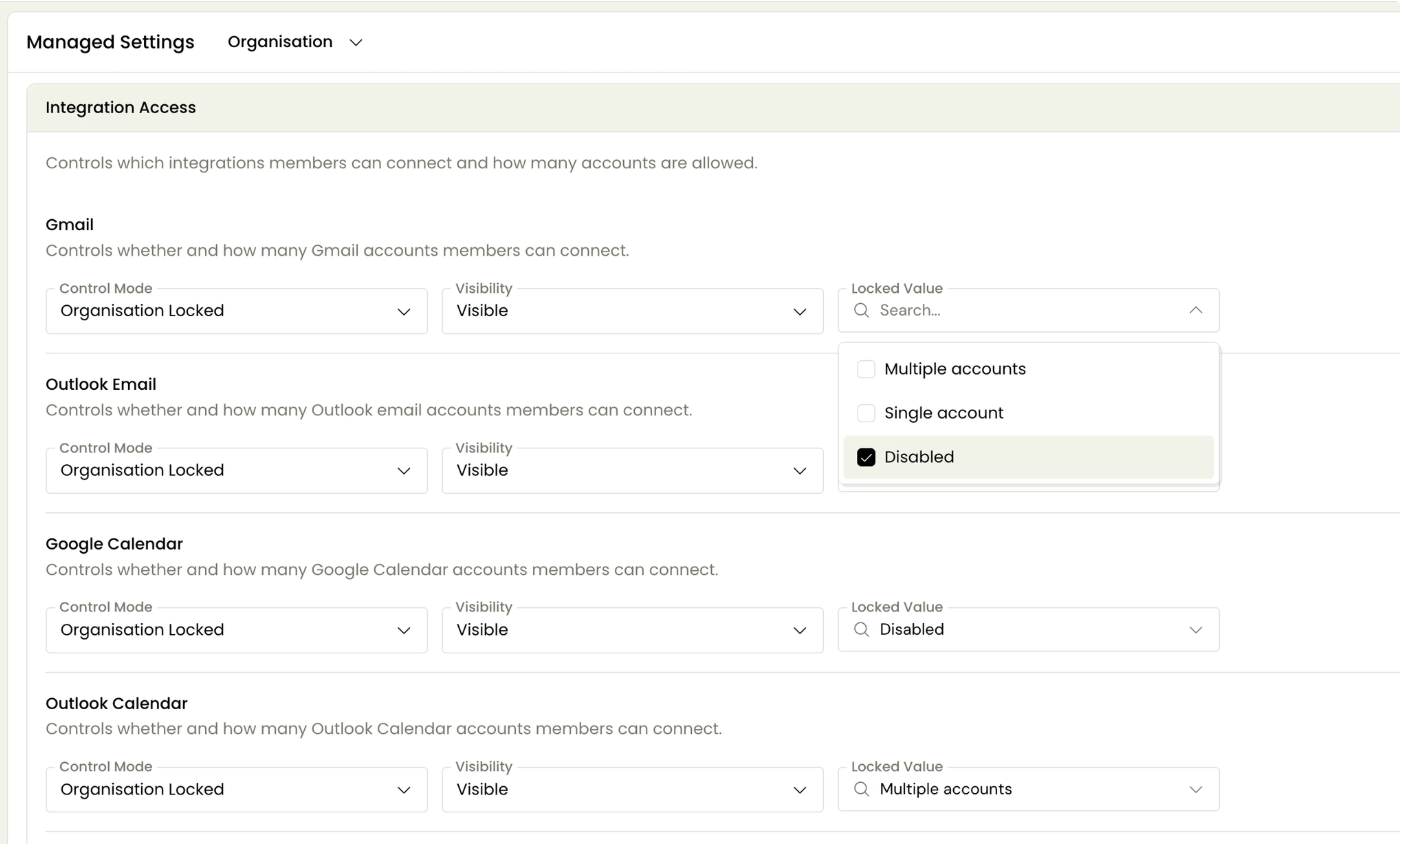Image resolution: width=1418 pixels, height=844 pixels.
Task: Click chevron in Gmail Visibility field
Action: tap(800, 312)
